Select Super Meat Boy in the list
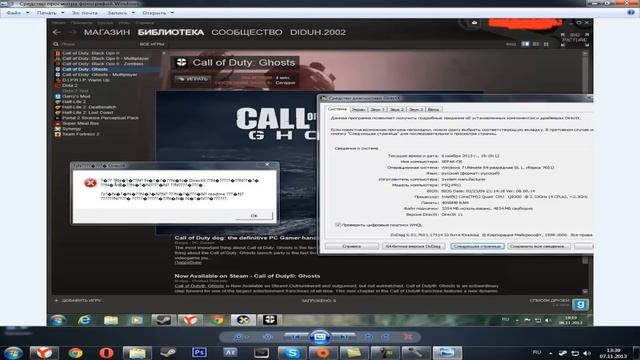Viewport: 640px width, 360px height. (80, 123)
